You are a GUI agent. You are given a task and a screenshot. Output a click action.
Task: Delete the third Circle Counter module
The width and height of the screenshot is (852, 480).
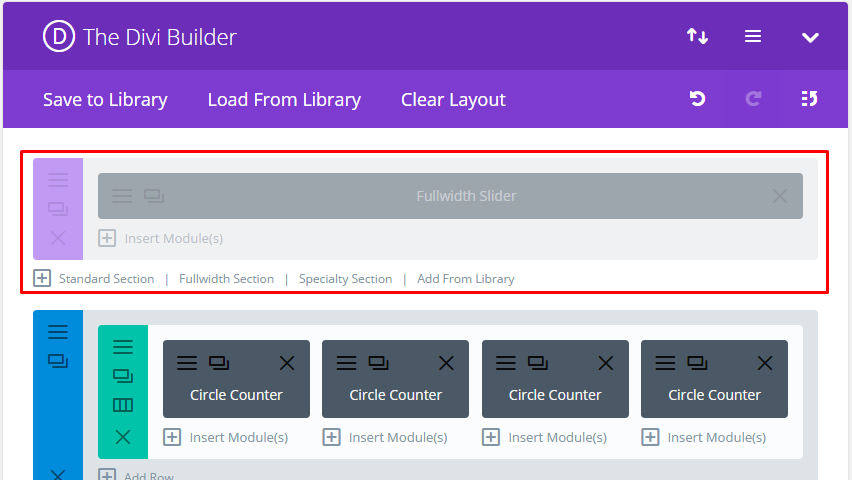[606, 363]
